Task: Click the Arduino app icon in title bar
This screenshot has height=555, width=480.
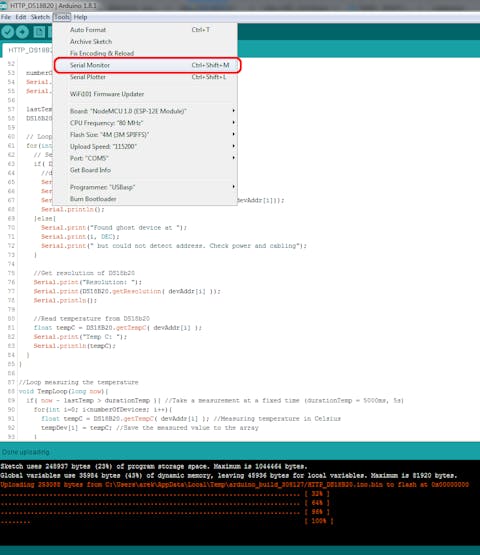Action: [4, 6]
